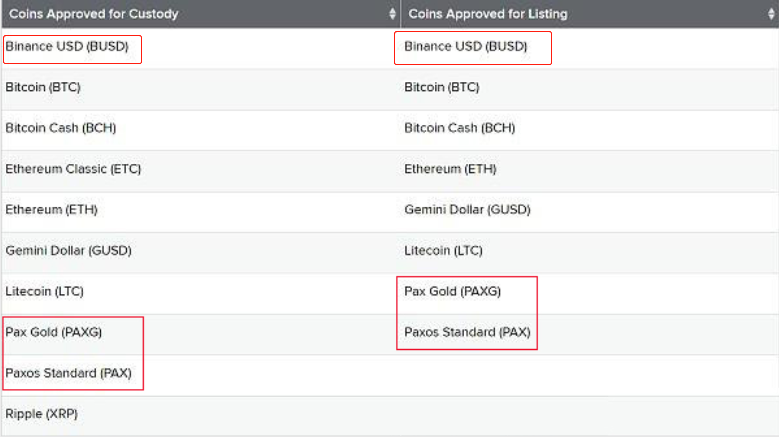779x437 pixels.
Task: Select Ripple (XRP) in Custody column
Action: click(x=41, y=414)
